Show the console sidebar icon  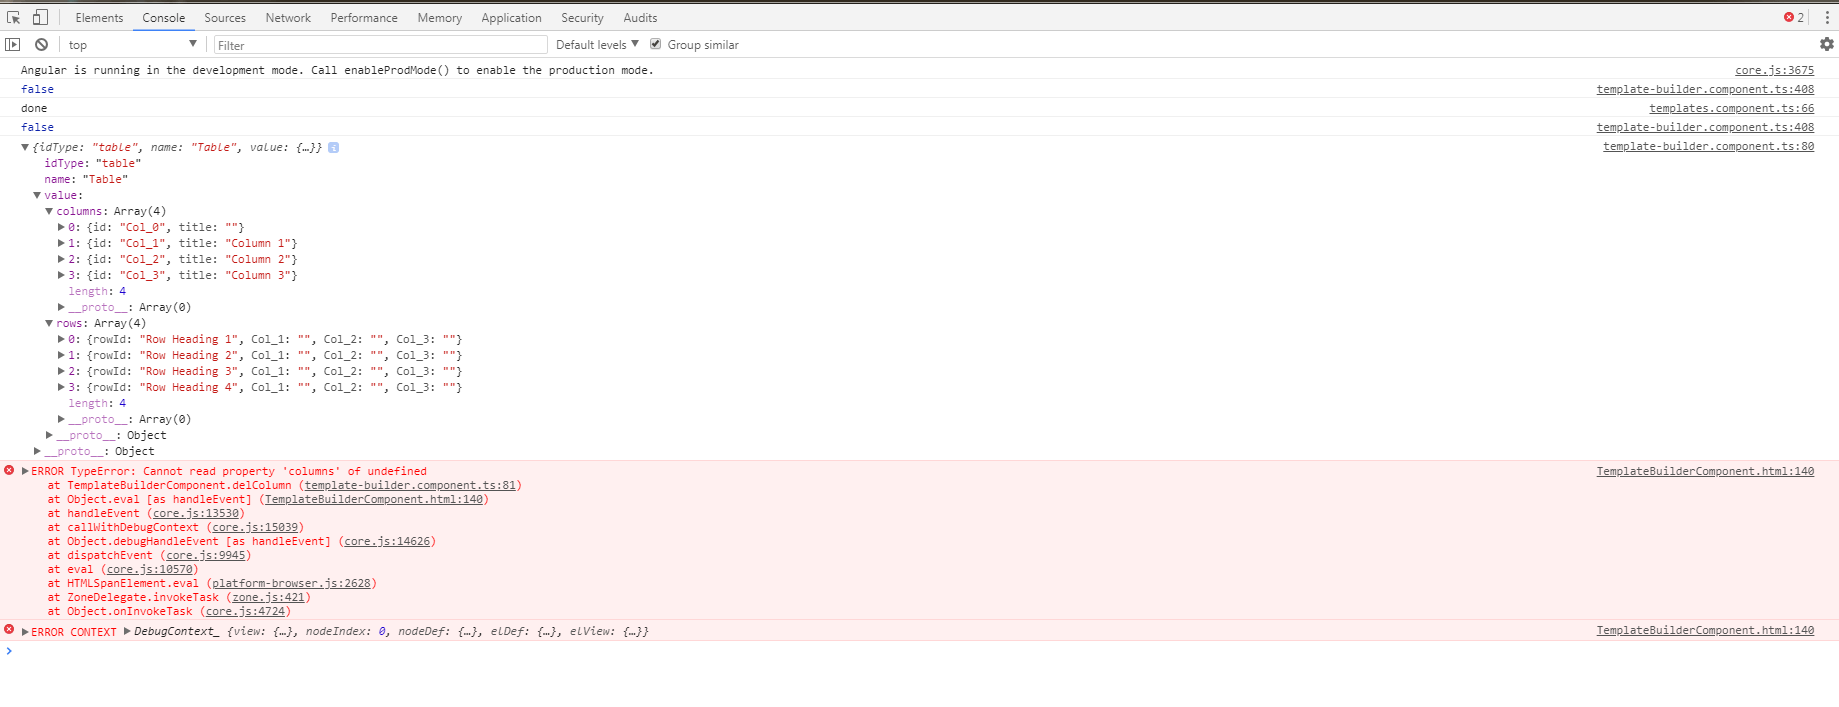[x=13, y=44]
